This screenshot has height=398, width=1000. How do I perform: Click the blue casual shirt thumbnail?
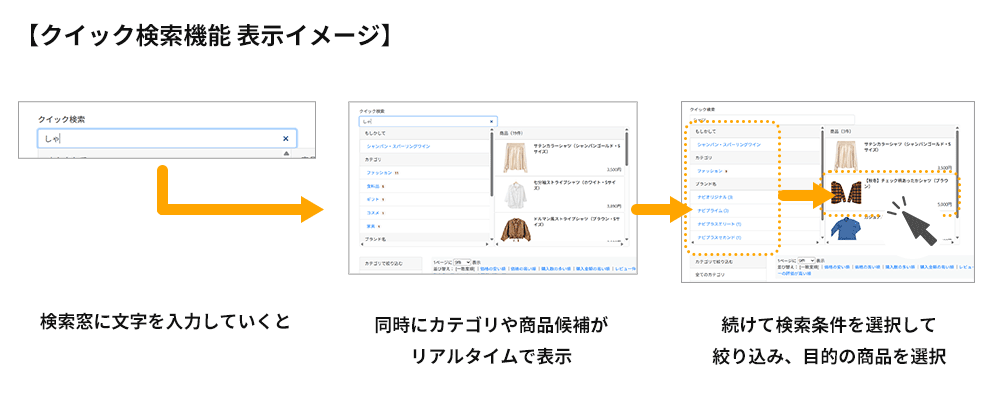point(845,228)
